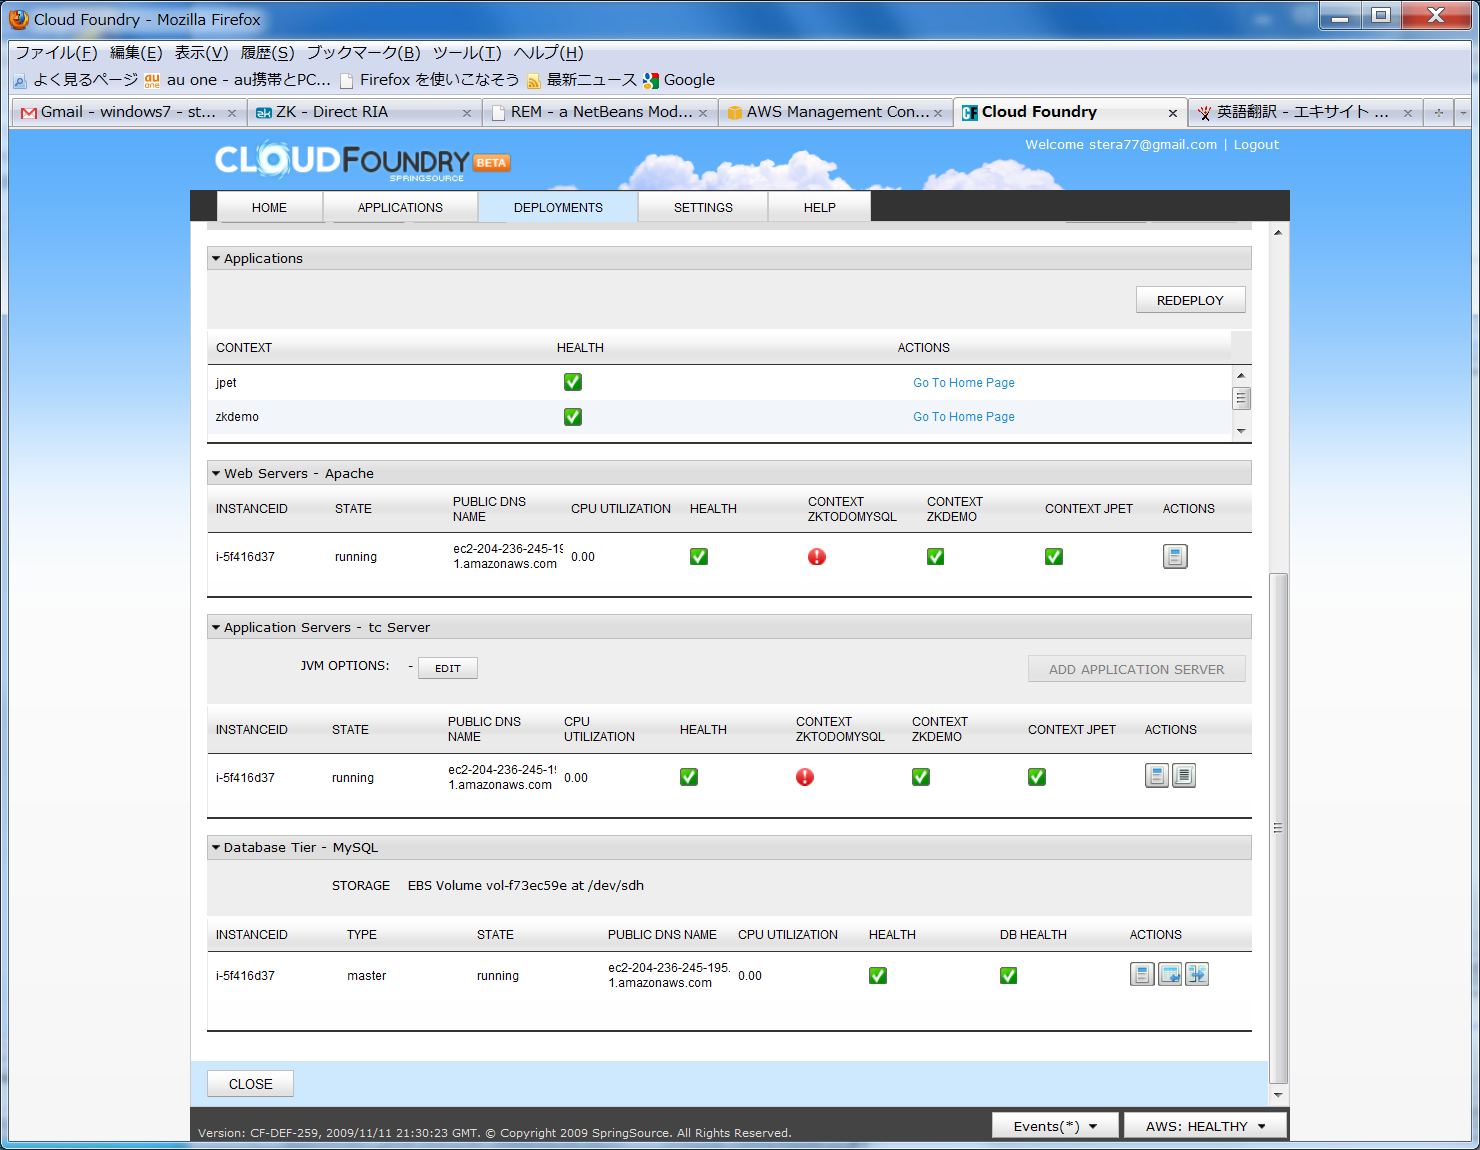Click the green health check for jpet application
1480x1150 pixels.
pyautogui.click(x=573, y=382)
